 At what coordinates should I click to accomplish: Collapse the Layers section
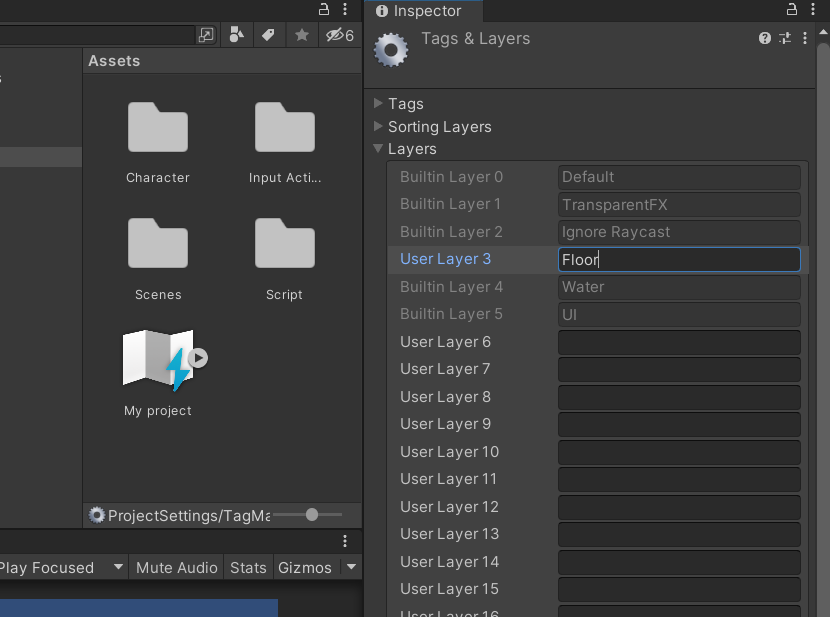[x=379, y=148]
